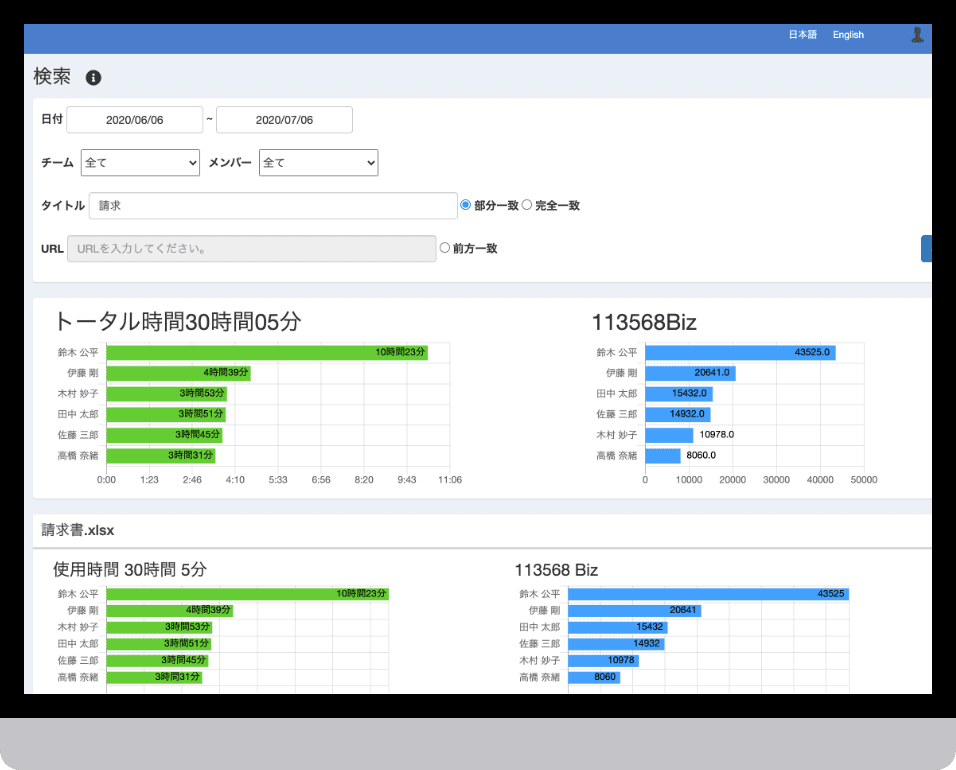Click the lower blue bar labeled 8060
956x770 pixels.
(594, 677)
